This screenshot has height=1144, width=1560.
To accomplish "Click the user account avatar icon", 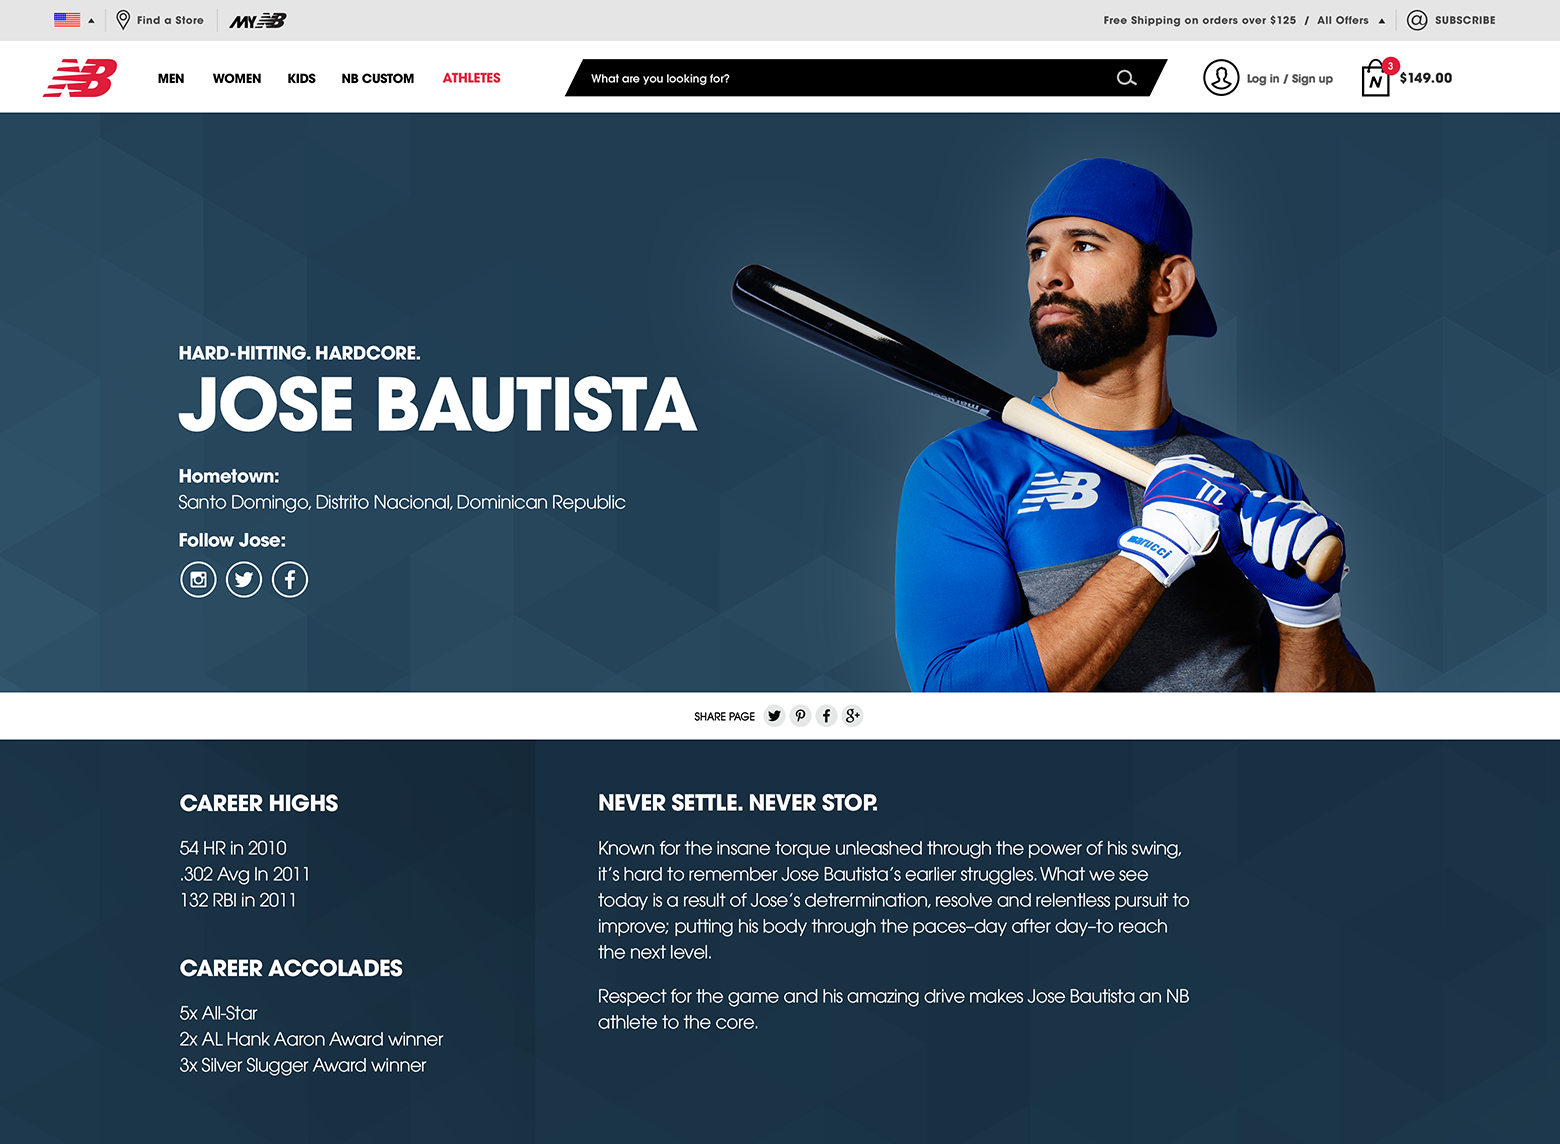I will (x=1221, y=77).
